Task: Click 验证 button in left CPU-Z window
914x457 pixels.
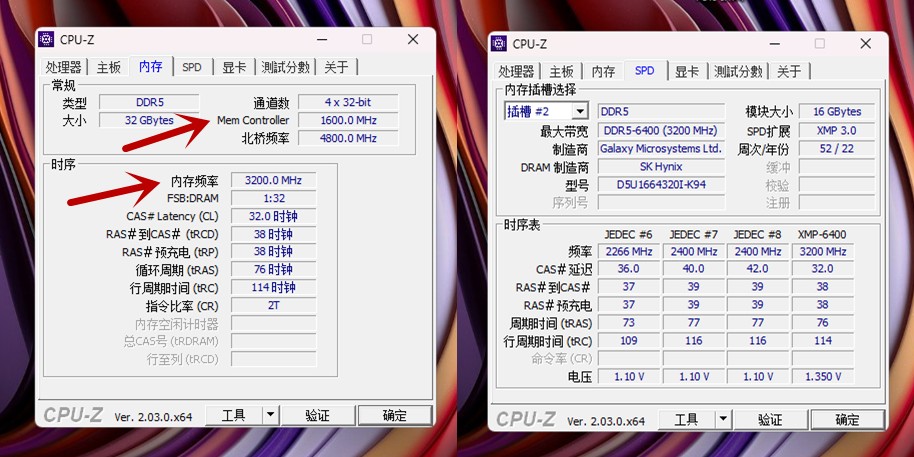Action: point(318,416)
